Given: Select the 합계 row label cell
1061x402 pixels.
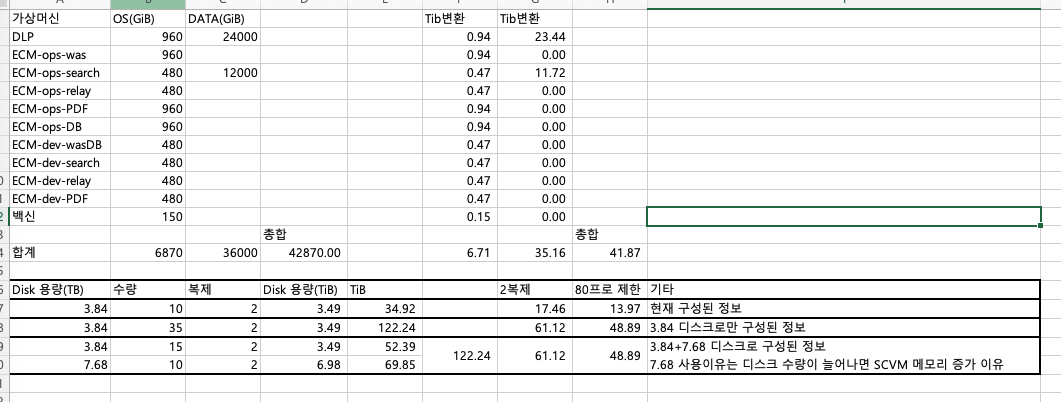Looking at the screenshot, I should (x=58, y=254).
